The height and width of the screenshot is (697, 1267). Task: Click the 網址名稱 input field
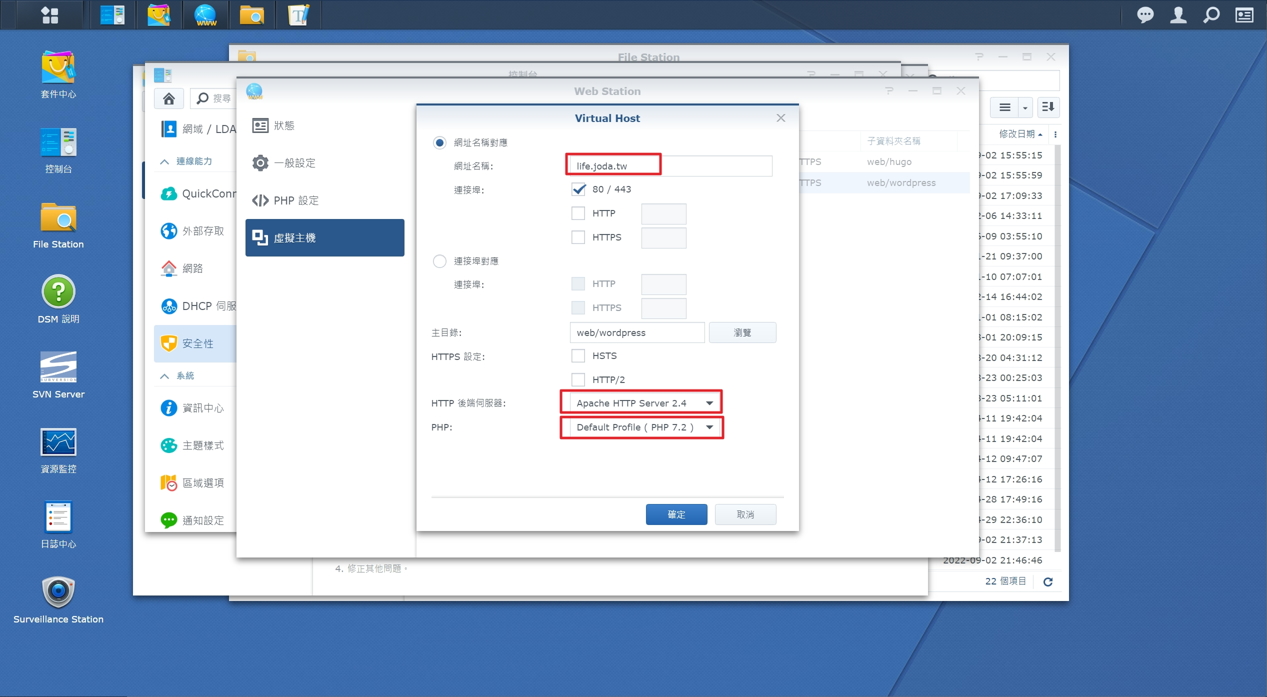(671, 166)
